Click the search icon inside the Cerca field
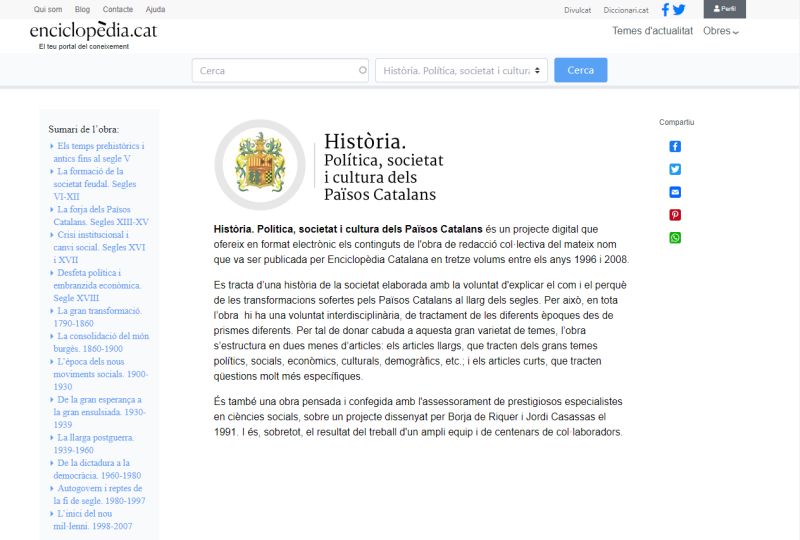The image size is (800, 540). [362, 70]
